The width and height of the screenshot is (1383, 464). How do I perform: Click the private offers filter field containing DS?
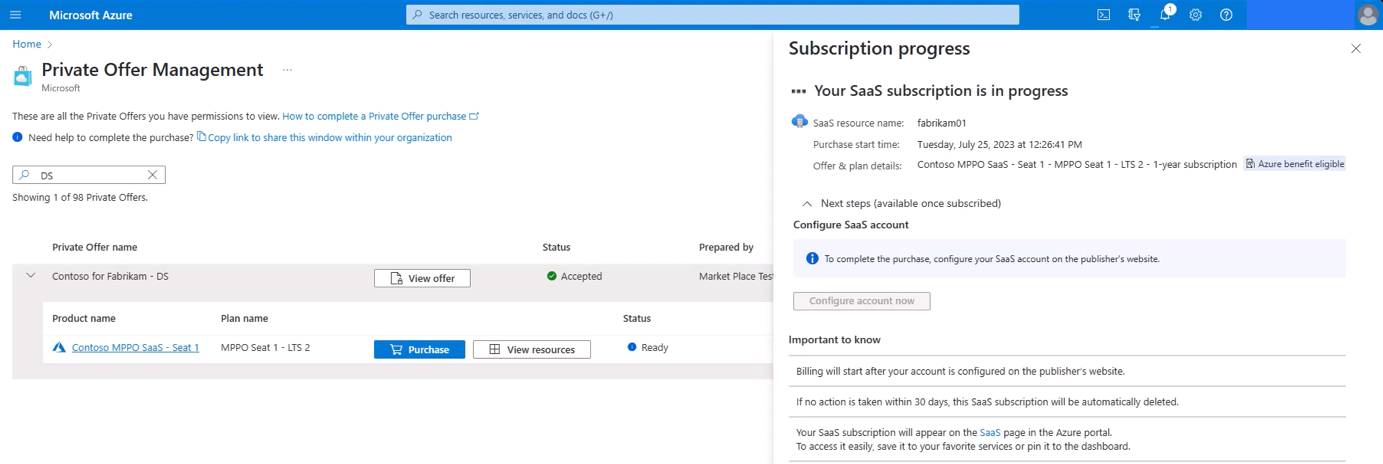(88, 175)
